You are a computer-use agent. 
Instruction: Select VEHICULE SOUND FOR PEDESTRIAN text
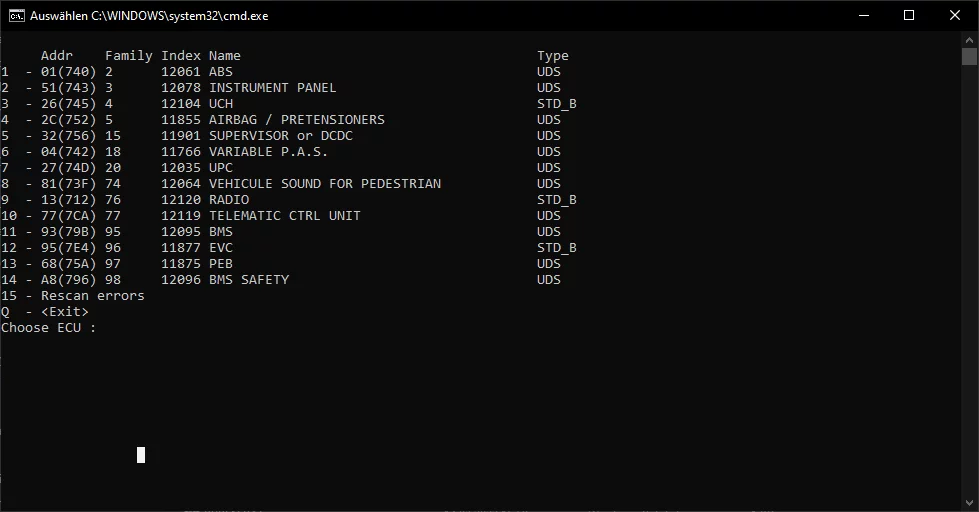coord(324,184)
